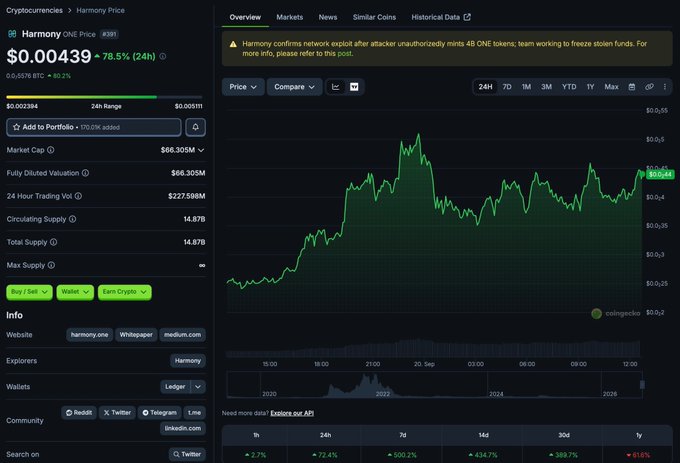The image size is (680, 463).
Task: Switch to Overview tab
Action: 245,17
